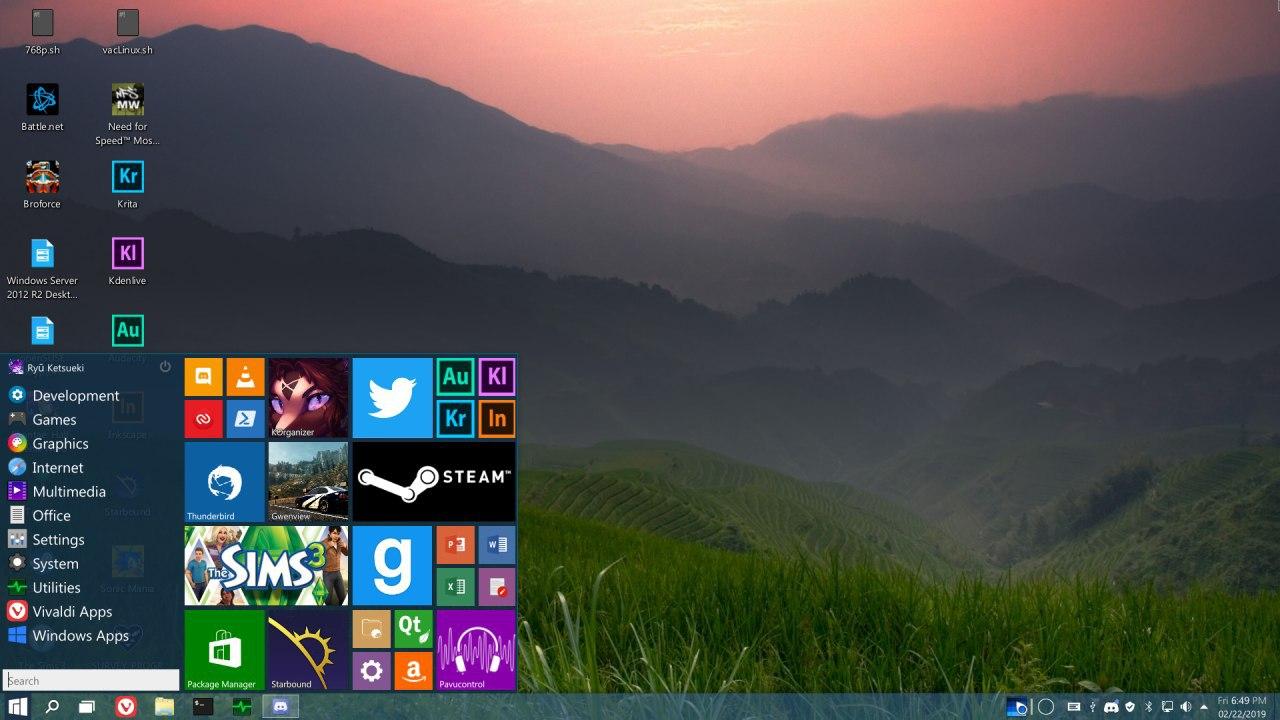1280x720 pixels.
Task: Click the Thunderbird mail tile
Action: (x=224, y=481)
